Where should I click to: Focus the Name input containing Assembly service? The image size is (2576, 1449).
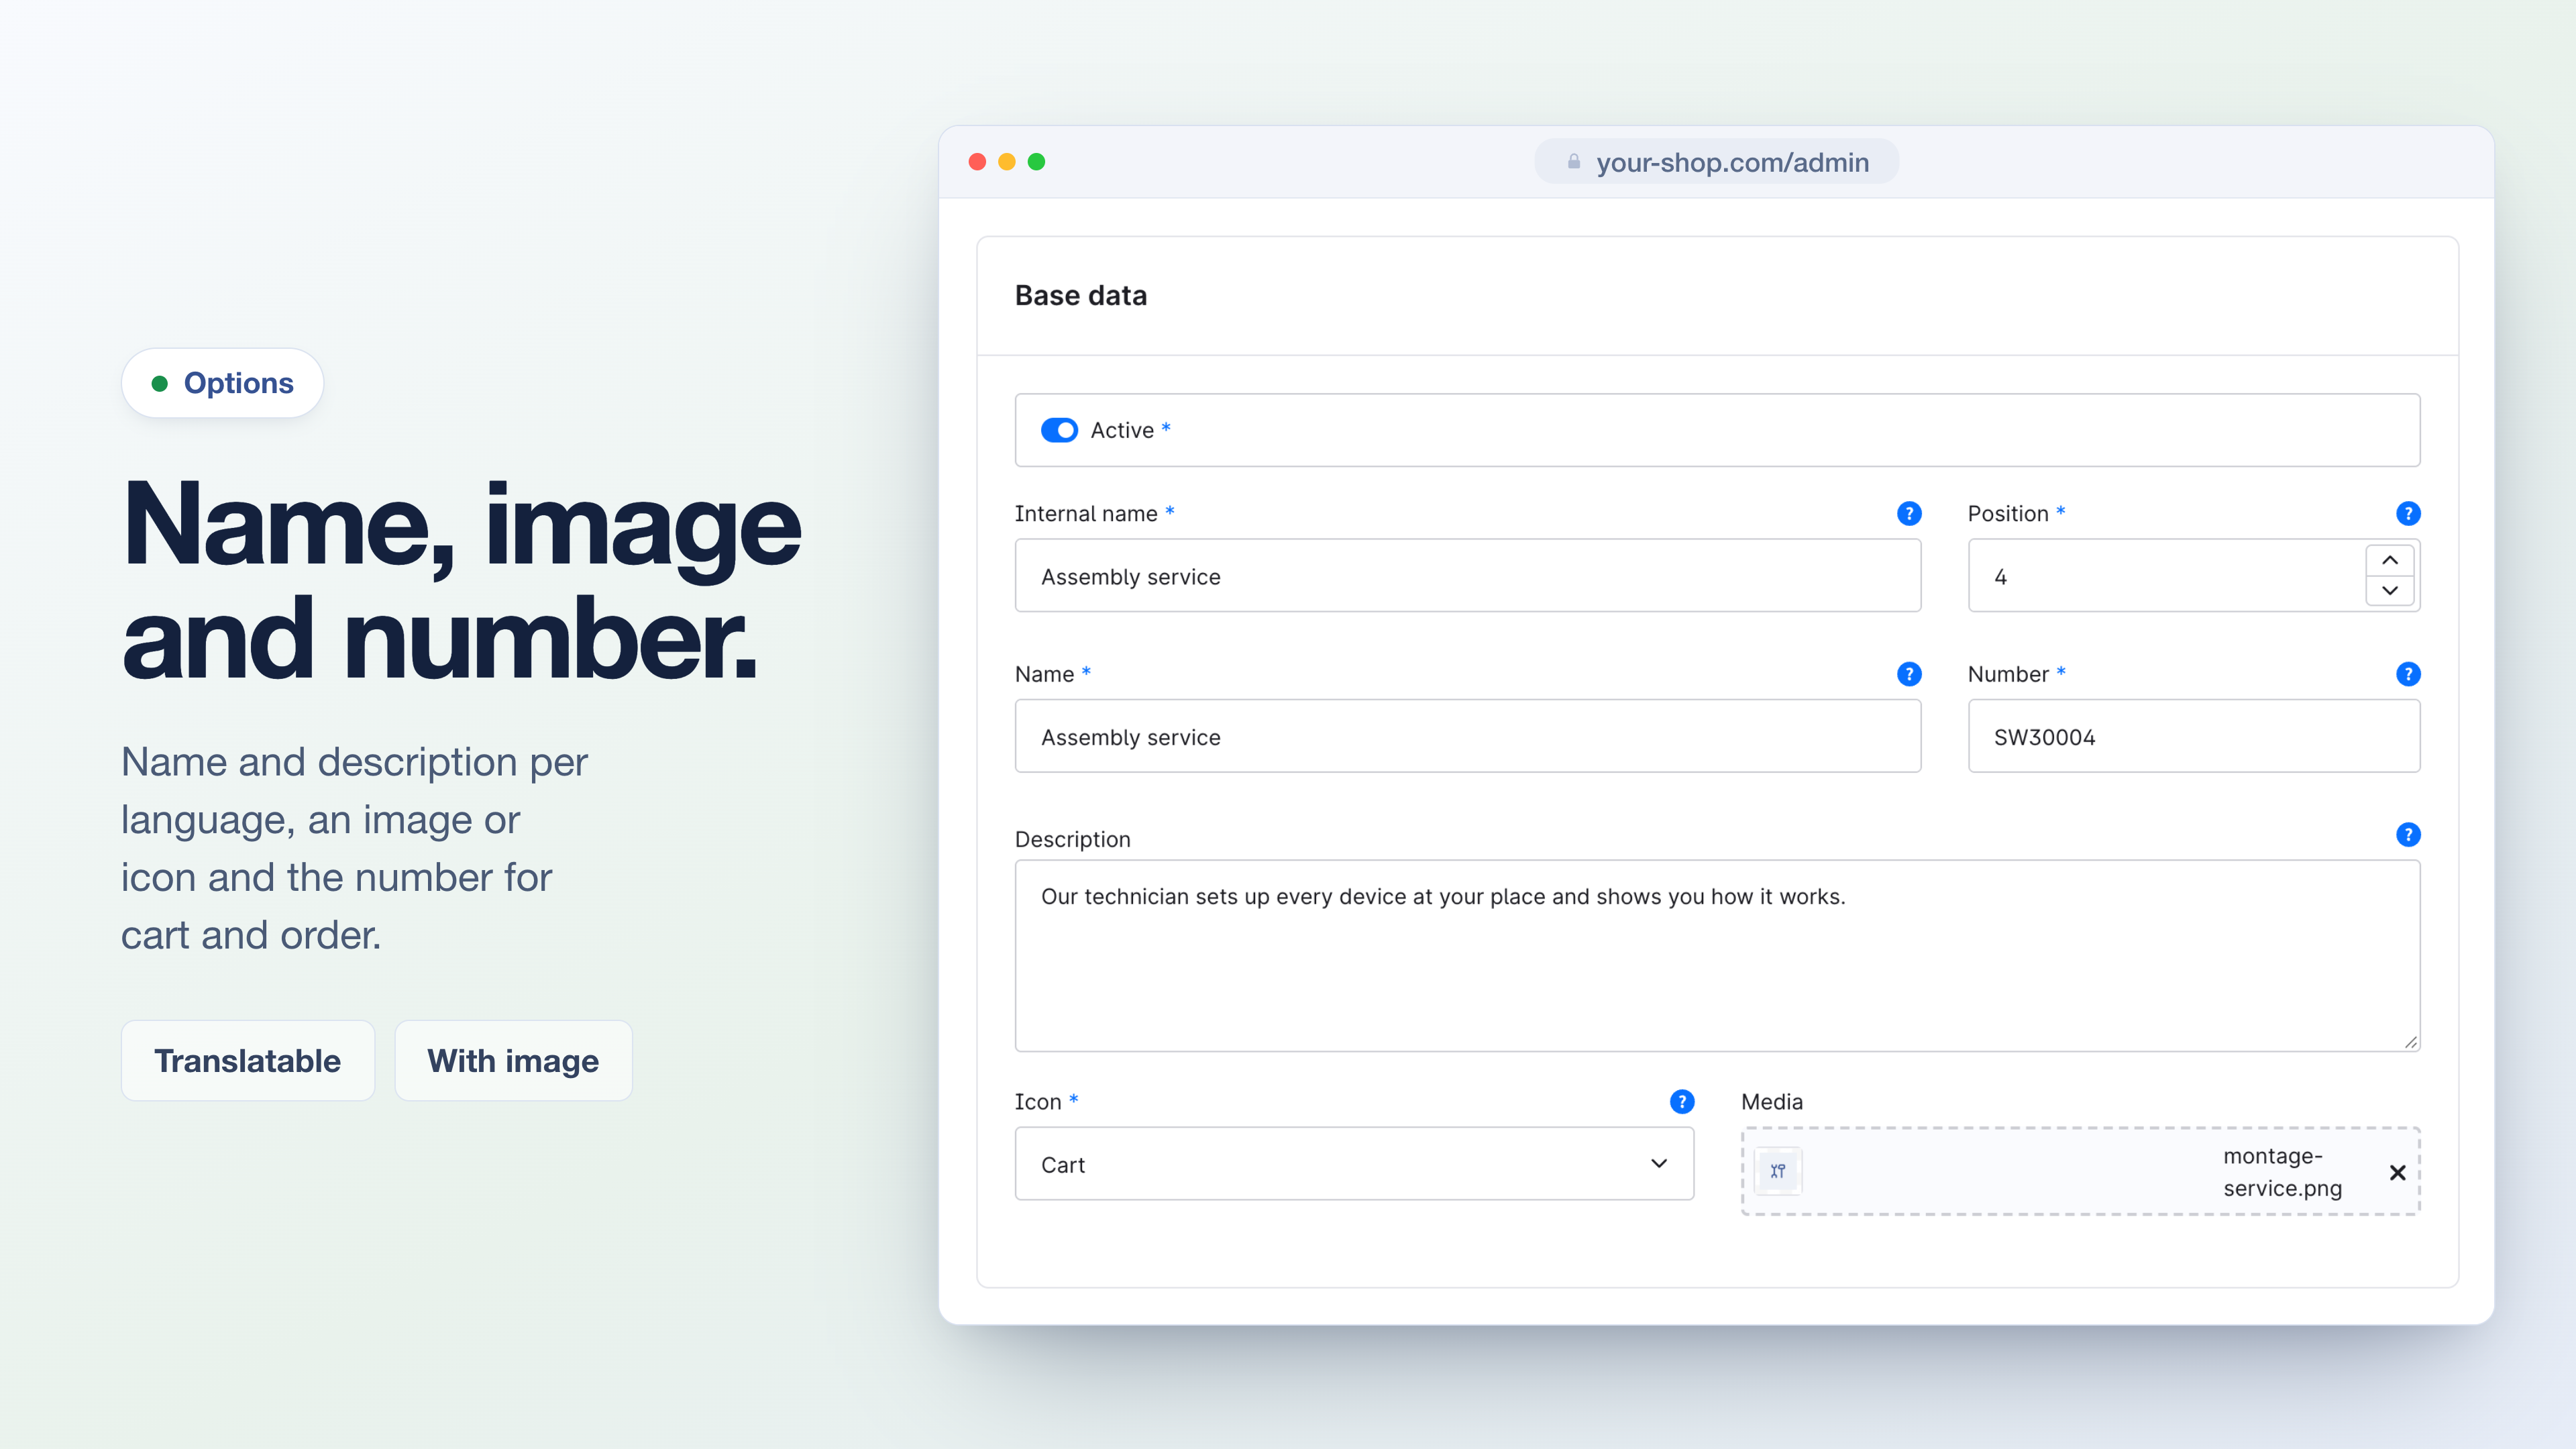tap(1467, 736)
